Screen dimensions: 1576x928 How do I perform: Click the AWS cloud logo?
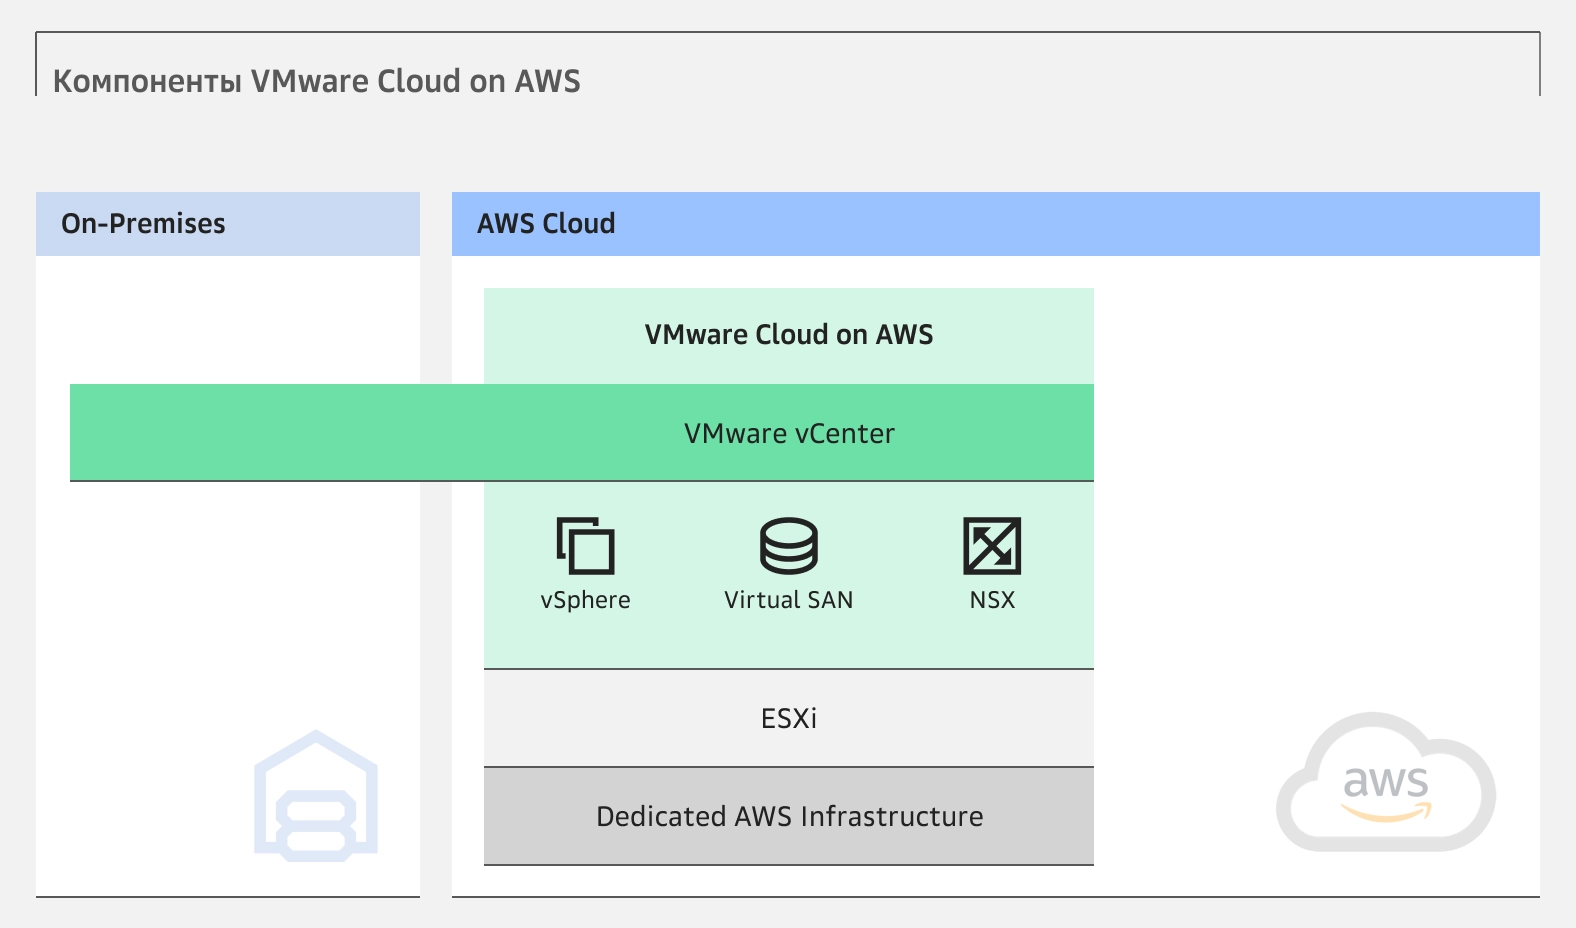coord(1386,782)
